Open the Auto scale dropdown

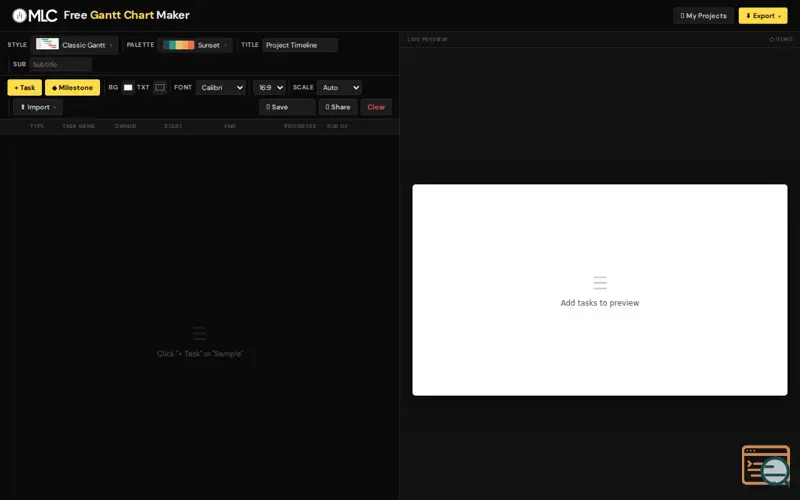point(339,88)
